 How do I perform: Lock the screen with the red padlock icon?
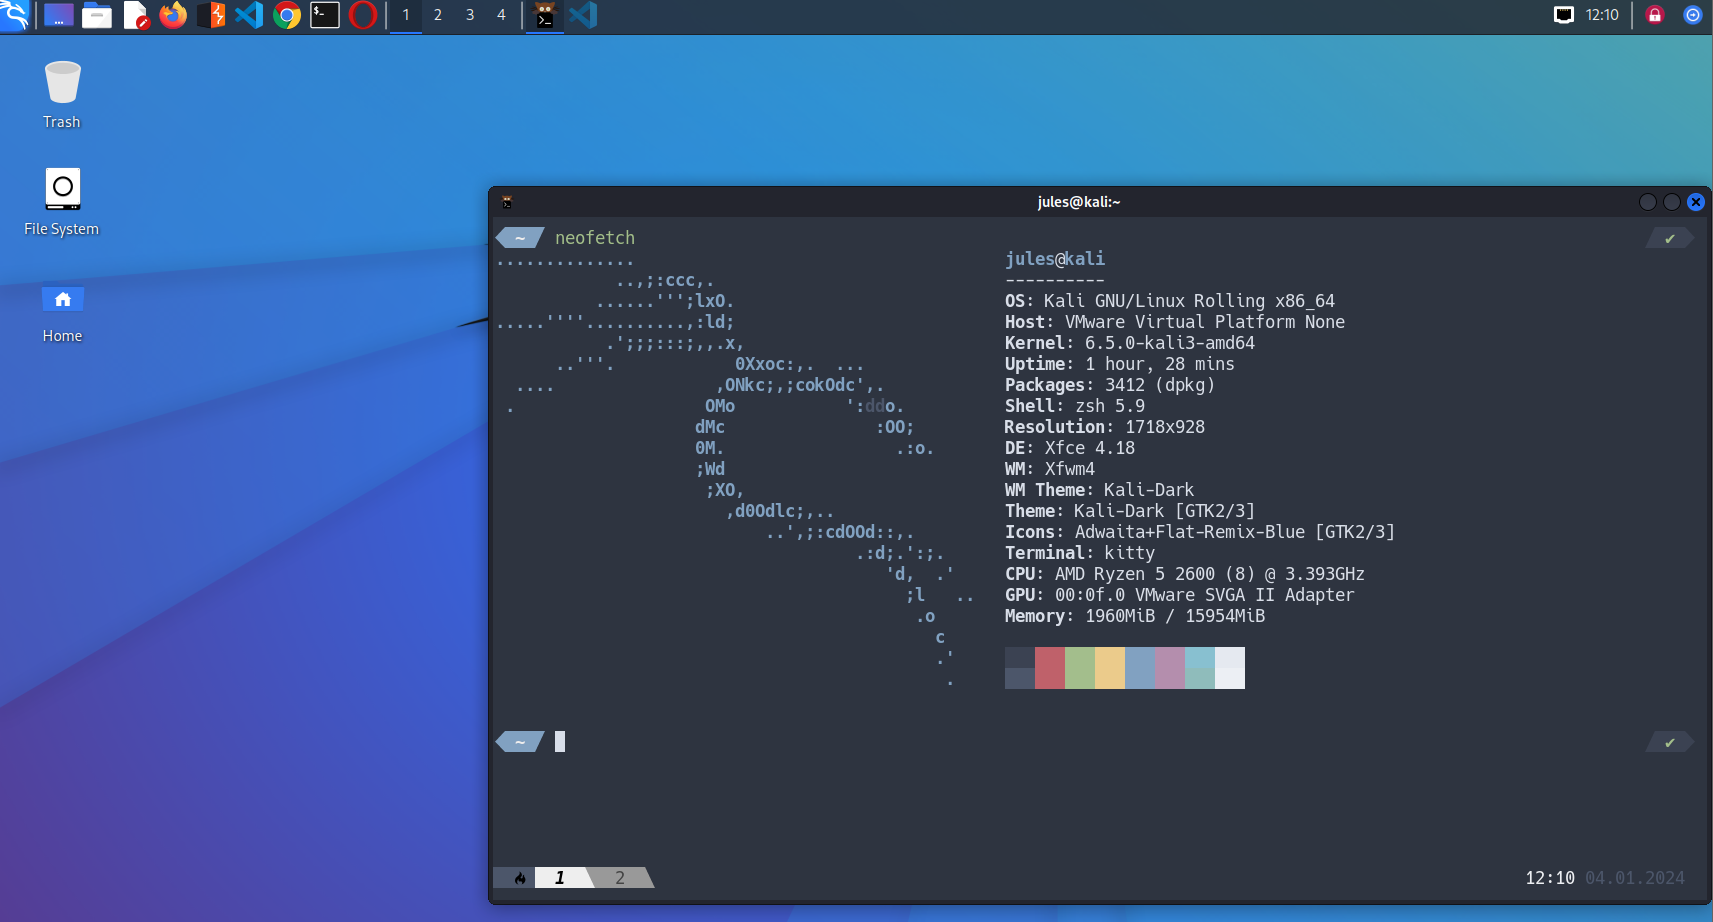coord(1655,15)
